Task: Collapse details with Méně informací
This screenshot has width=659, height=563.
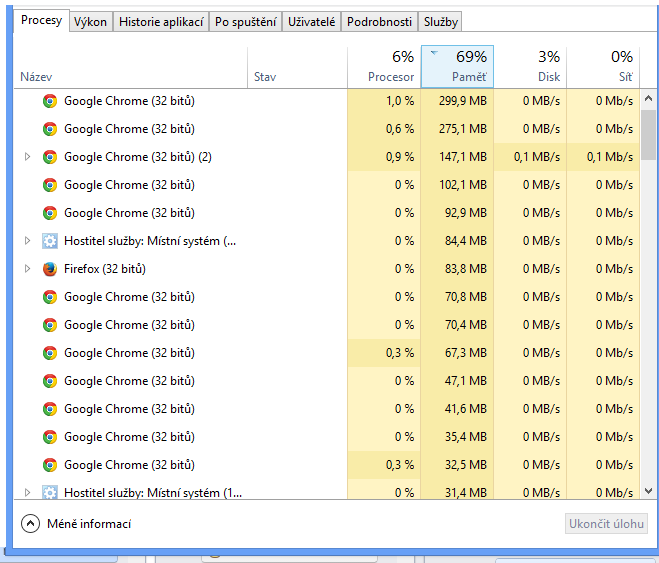Action: pyautogui.click(x=76, y=524)
